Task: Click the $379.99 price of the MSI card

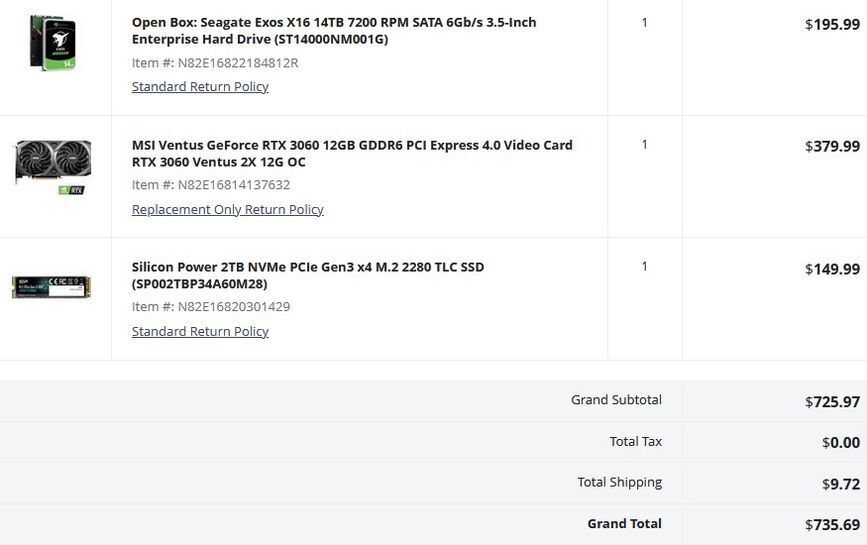Action: [832, 146]
